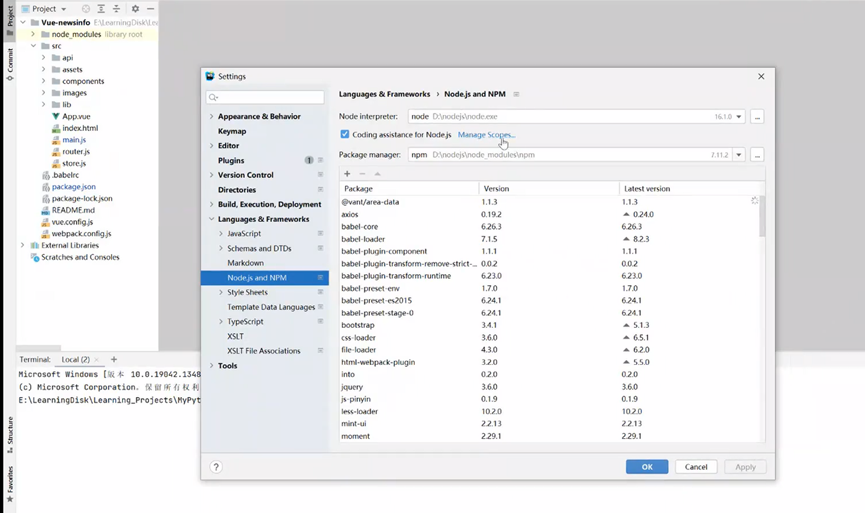Click Select Opened File target icon
The image size is (865, 513).
point(86,9)
